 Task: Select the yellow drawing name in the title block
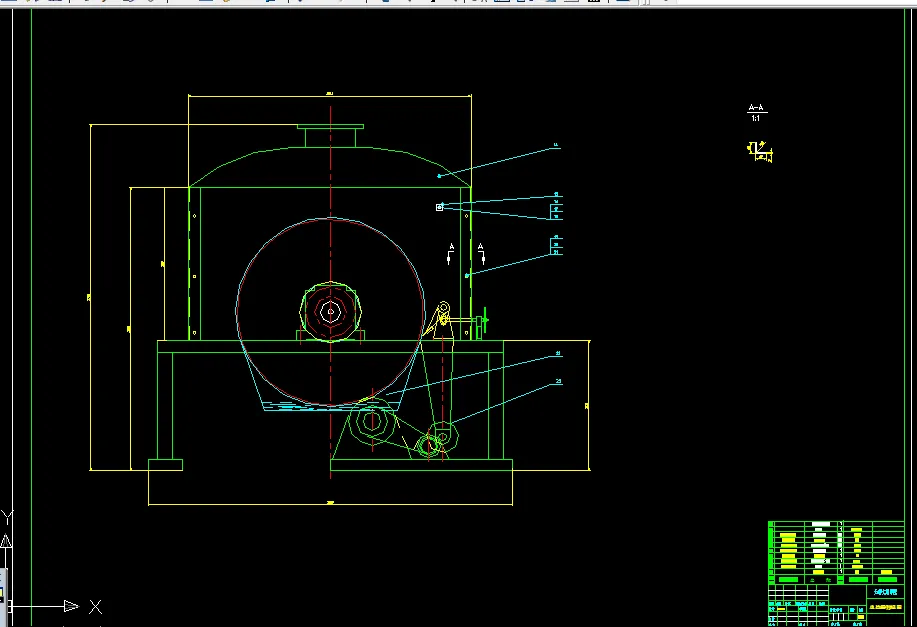click(885, 607)
